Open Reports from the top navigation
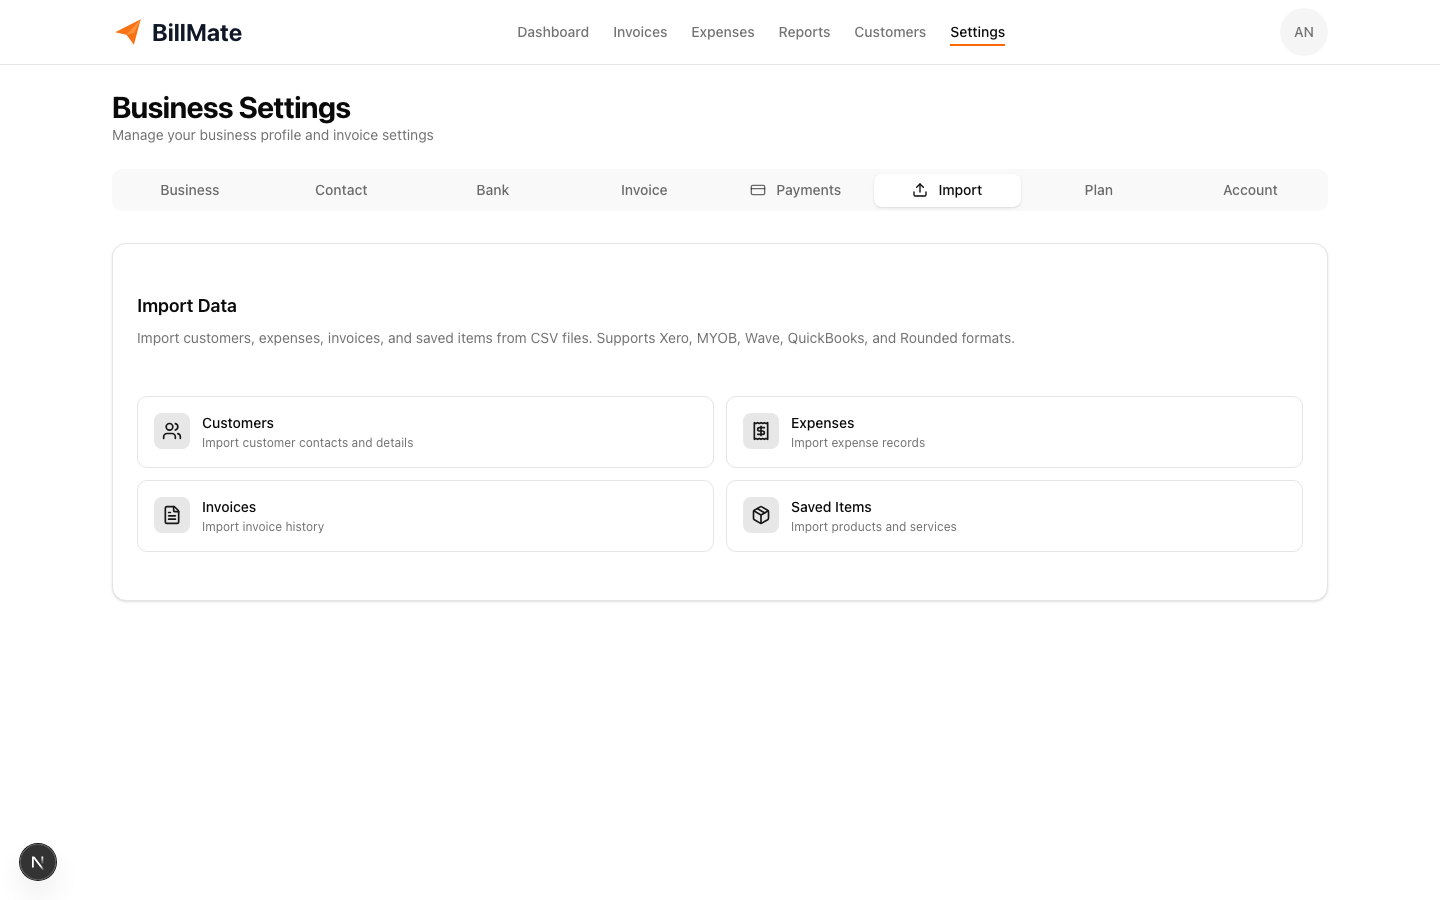Viewport: 1440px width, 900px height. tap(804, 31)
